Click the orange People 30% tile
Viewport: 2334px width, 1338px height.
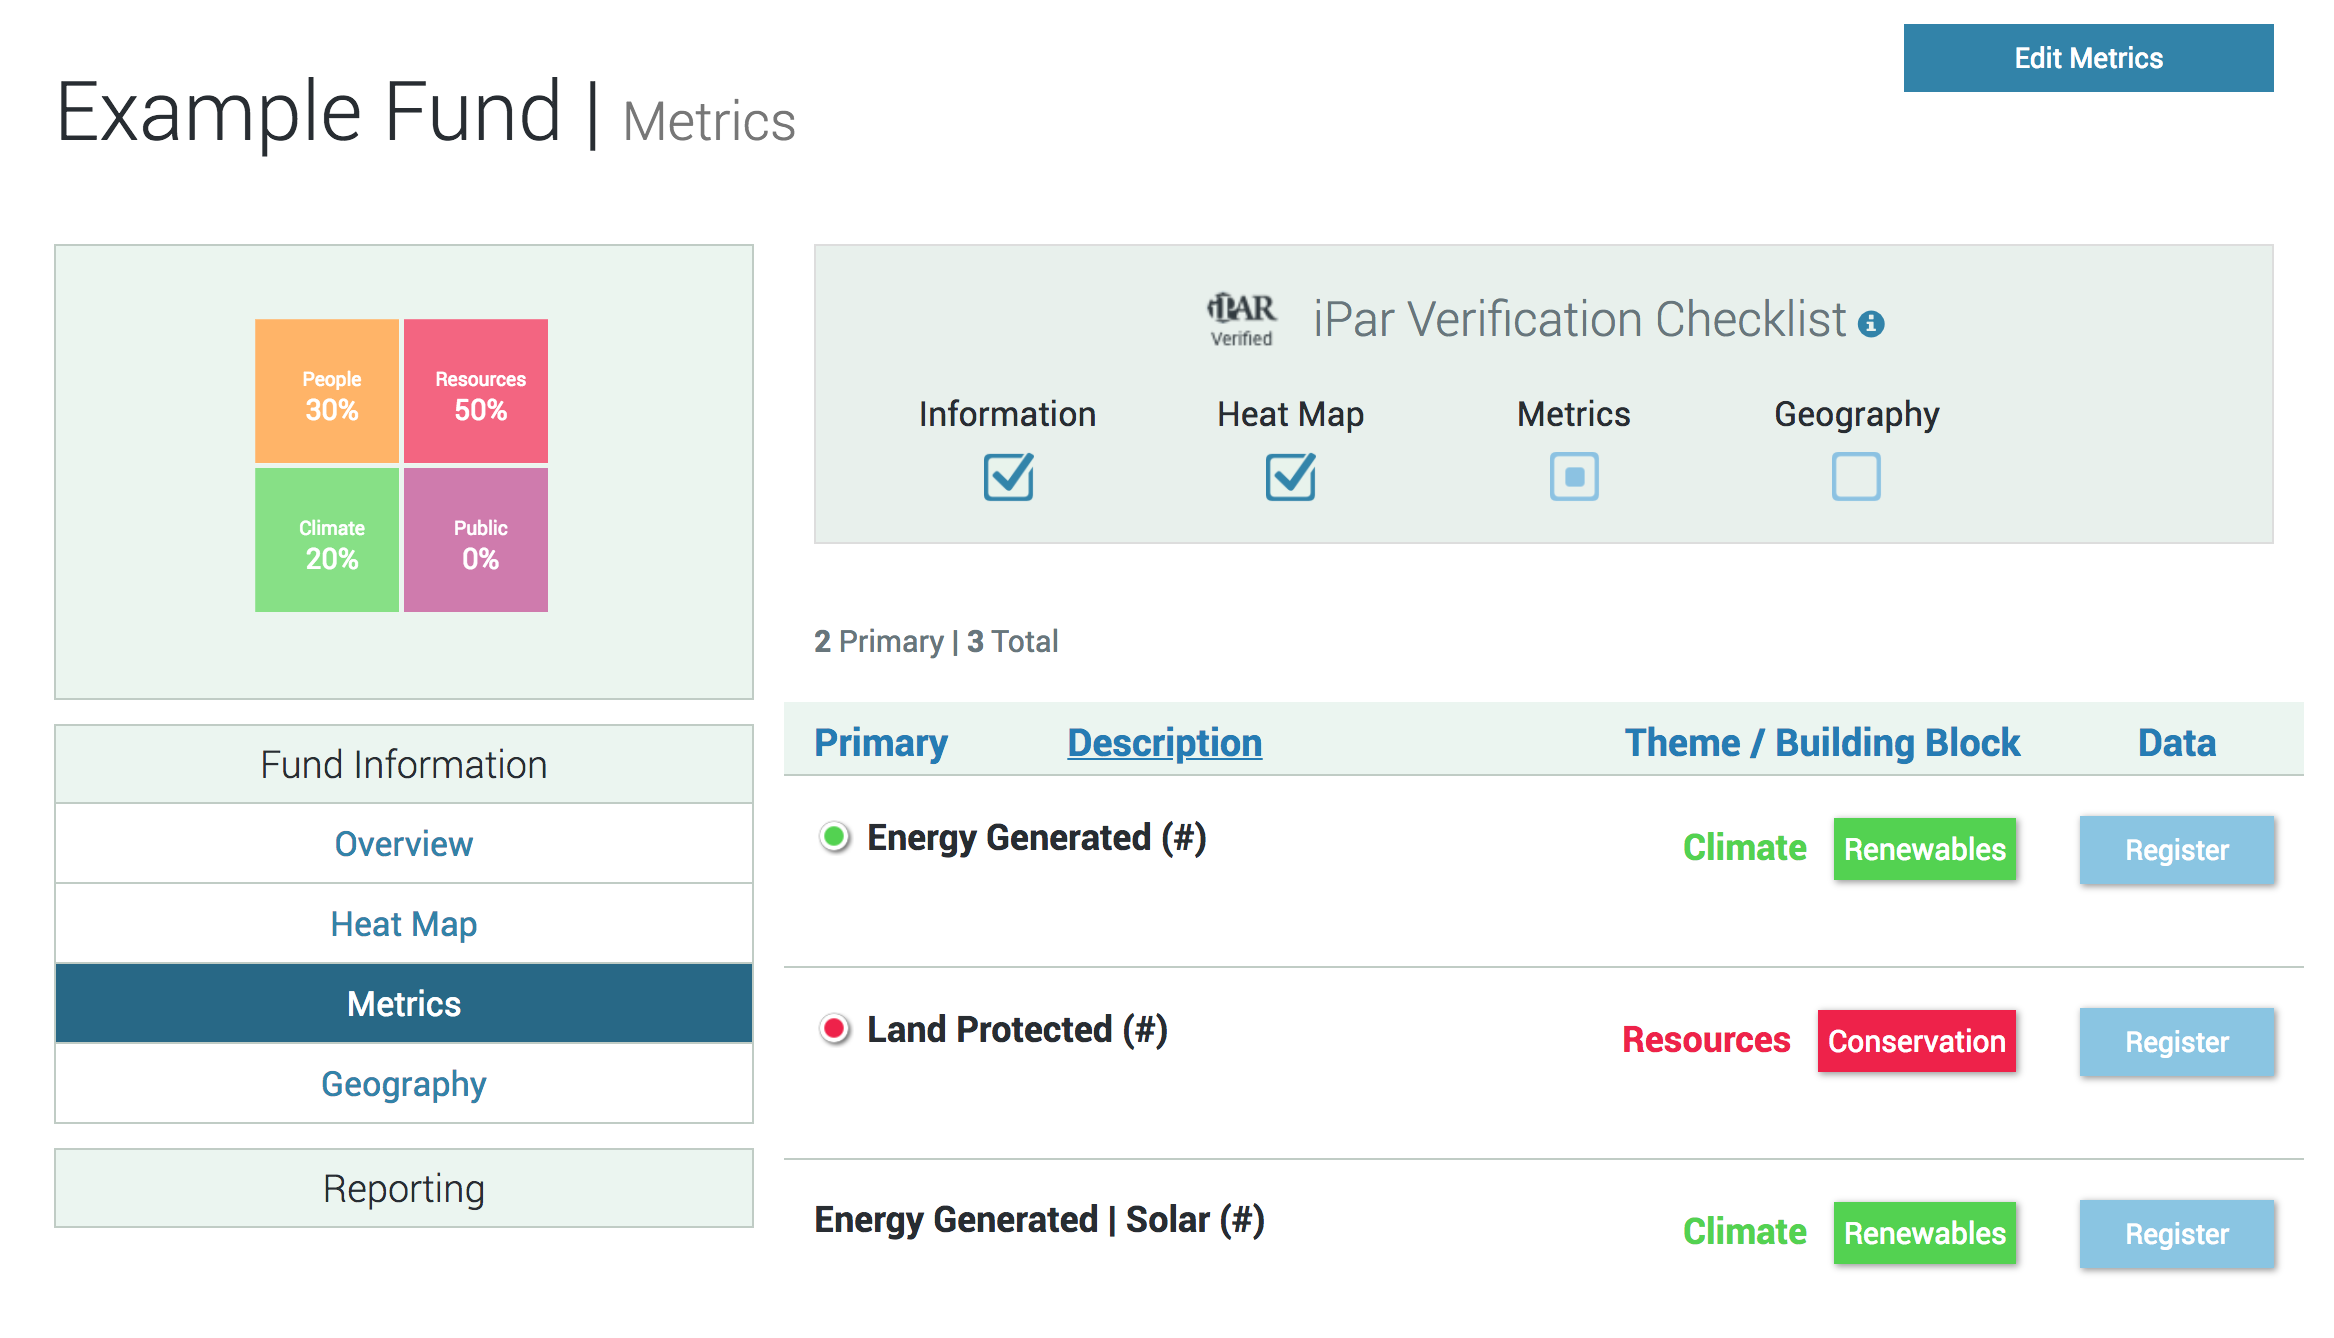(327, 391)
